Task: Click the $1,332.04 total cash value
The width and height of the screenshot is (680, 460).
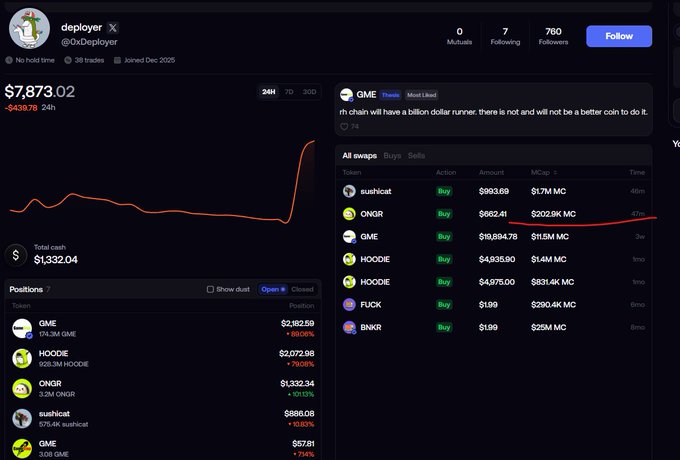Action: tap(56, 260)
